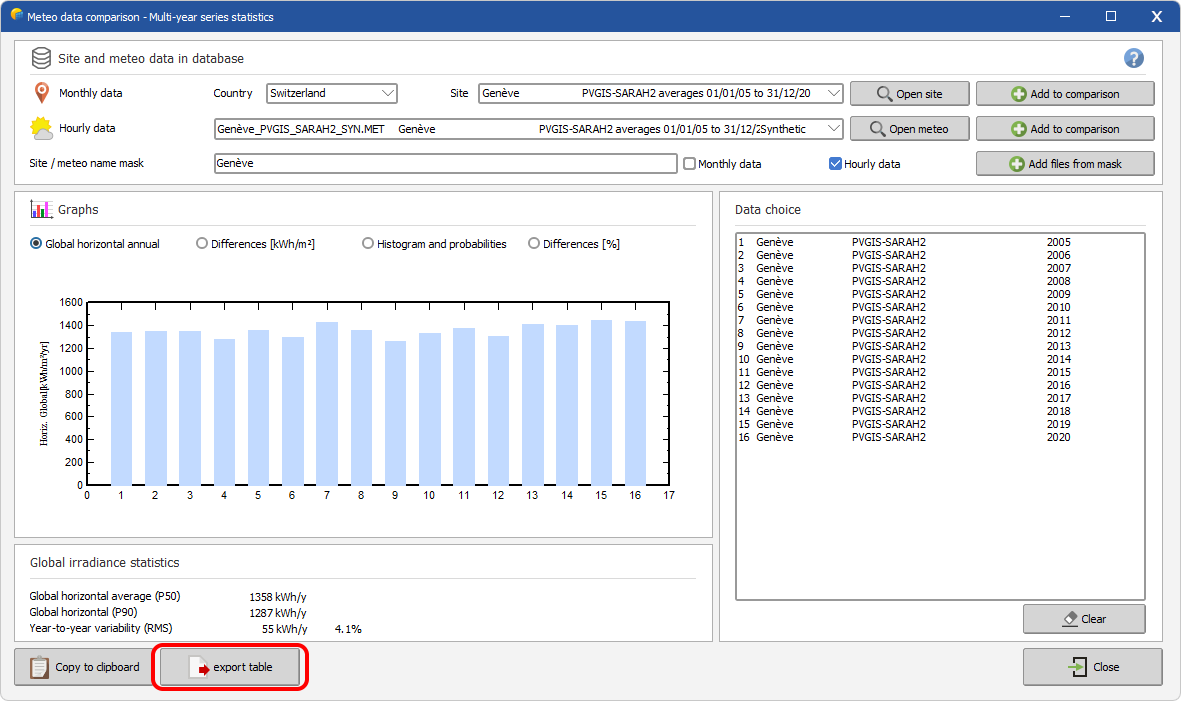
Task: Select row 13 Genève 2017 in Data choice
Action: 940,398
